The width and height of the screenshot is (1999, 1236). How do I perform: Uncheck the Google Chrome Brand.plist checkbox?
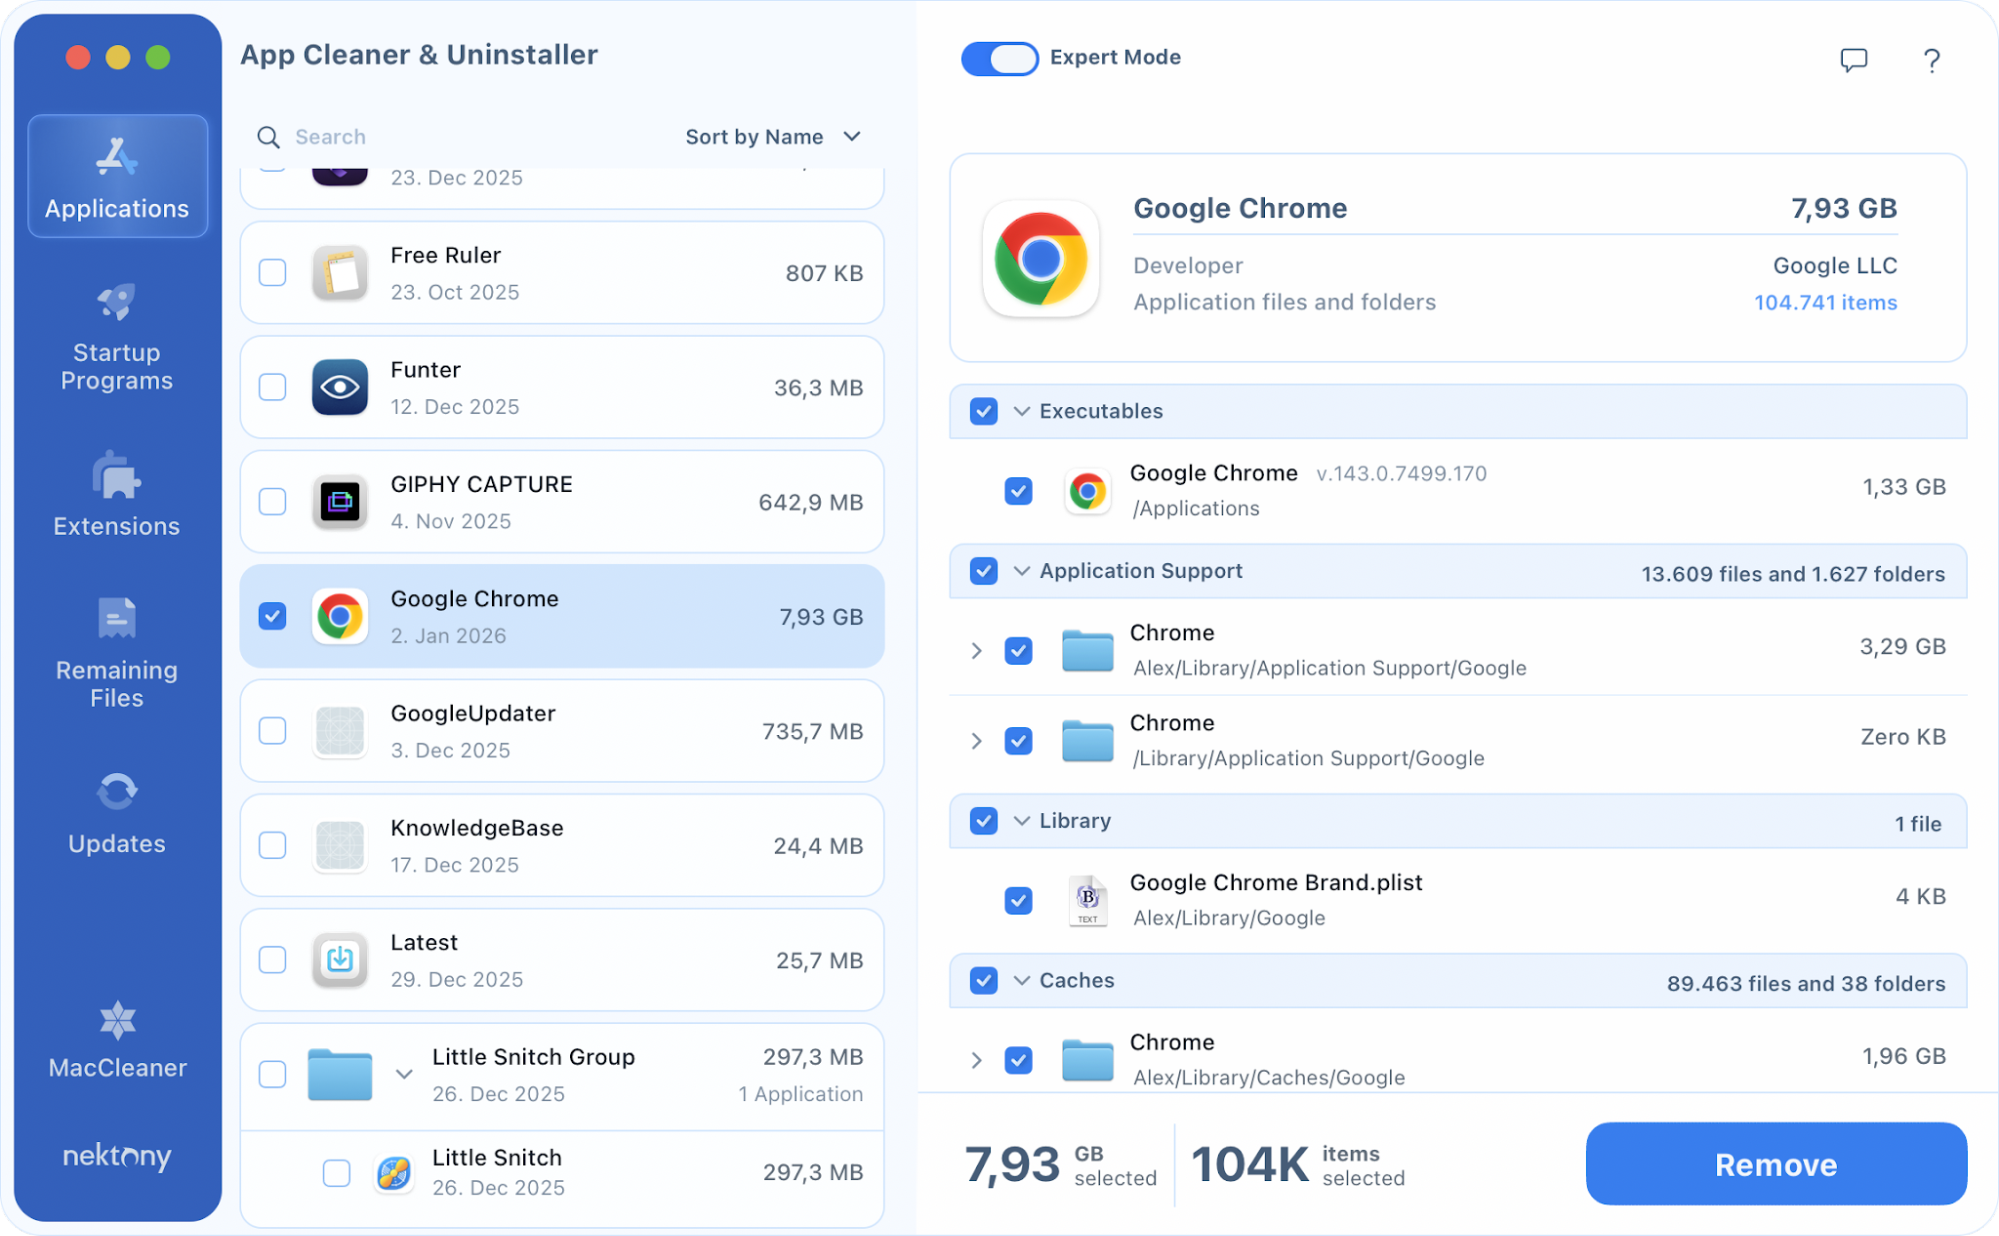1018,900
